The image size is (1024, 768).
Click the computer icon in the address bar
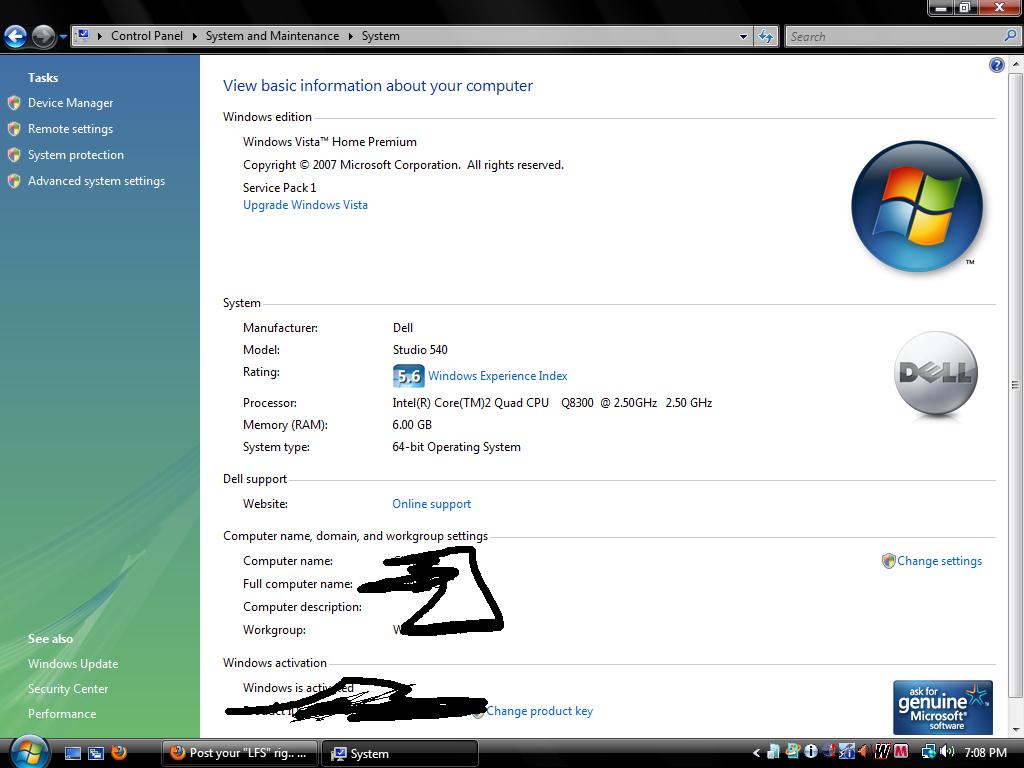coord(83,35)
